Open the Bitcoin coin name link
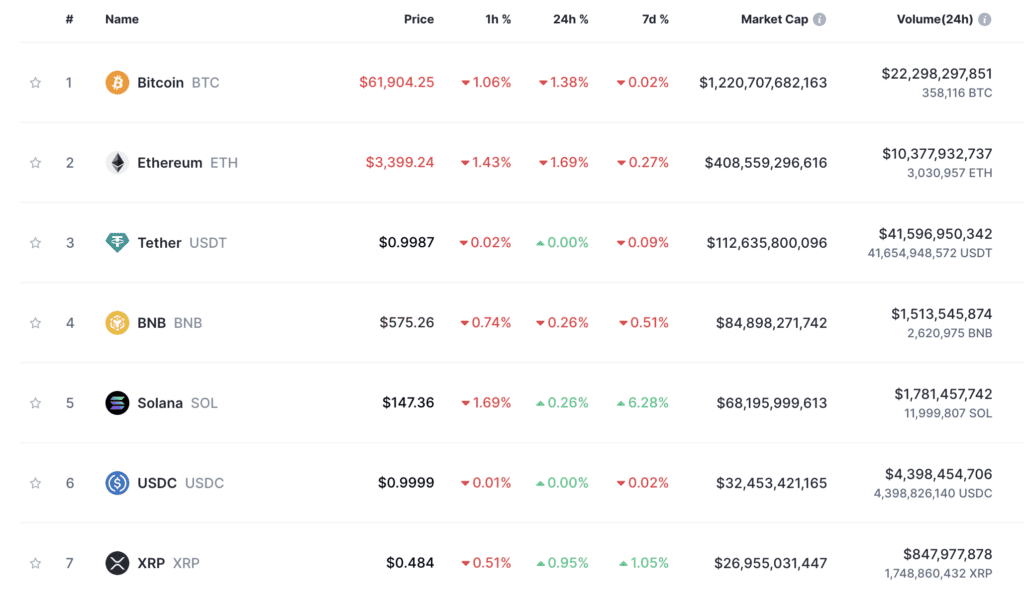Screen dimensions: 1024x592 161,82
